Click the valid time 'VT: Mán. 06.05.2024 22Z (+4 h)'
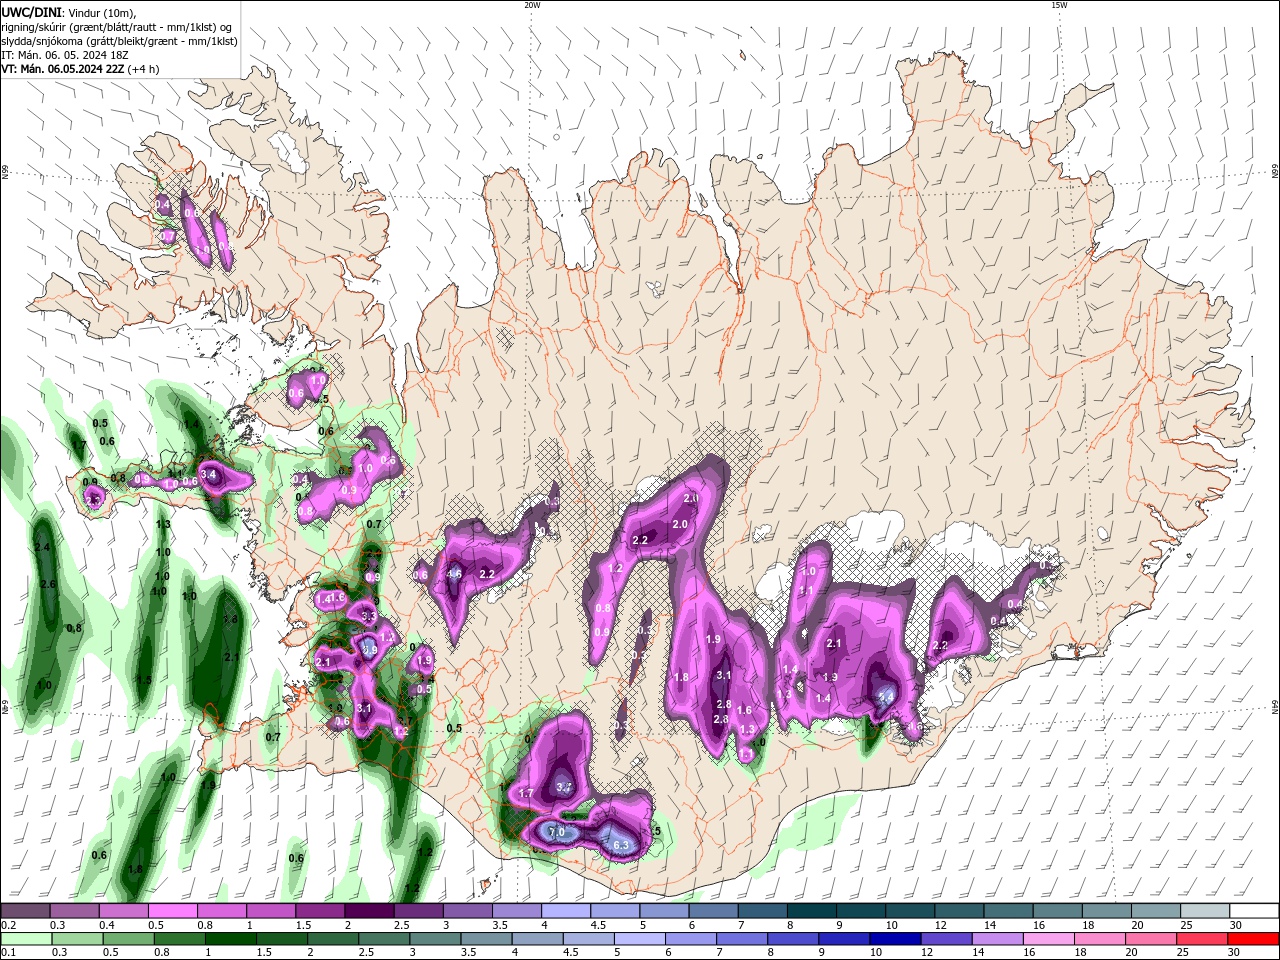 (x=80, y=69)
